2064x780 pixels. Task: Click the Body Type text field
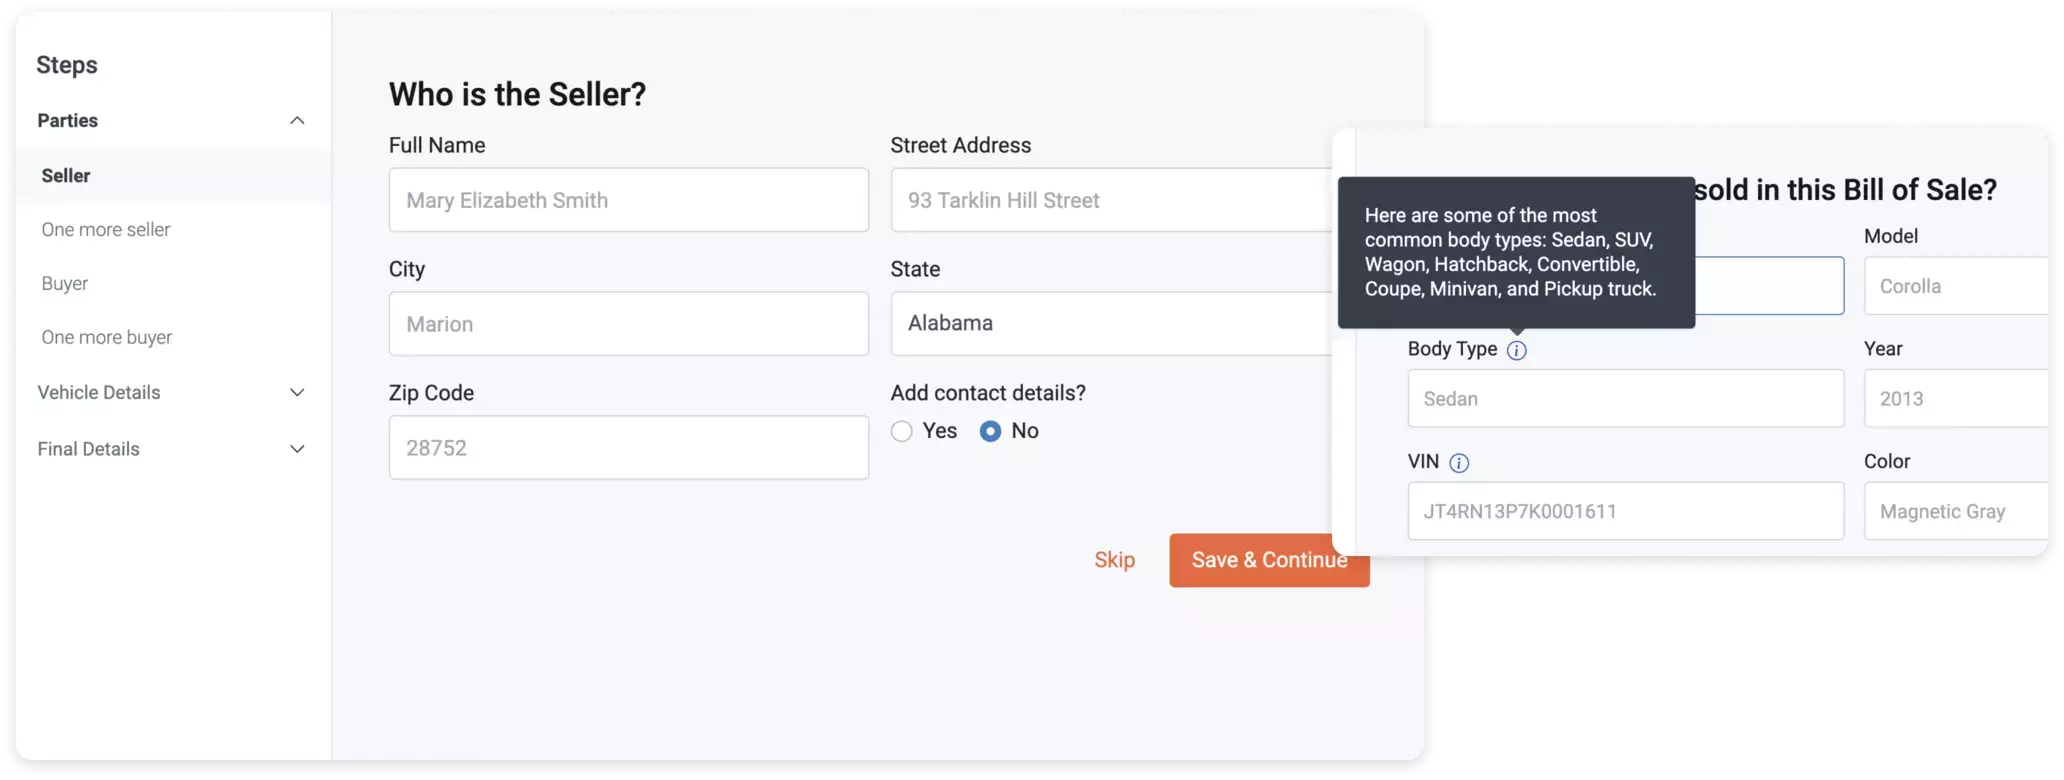pyautogui.click(x=1625, y=399)
